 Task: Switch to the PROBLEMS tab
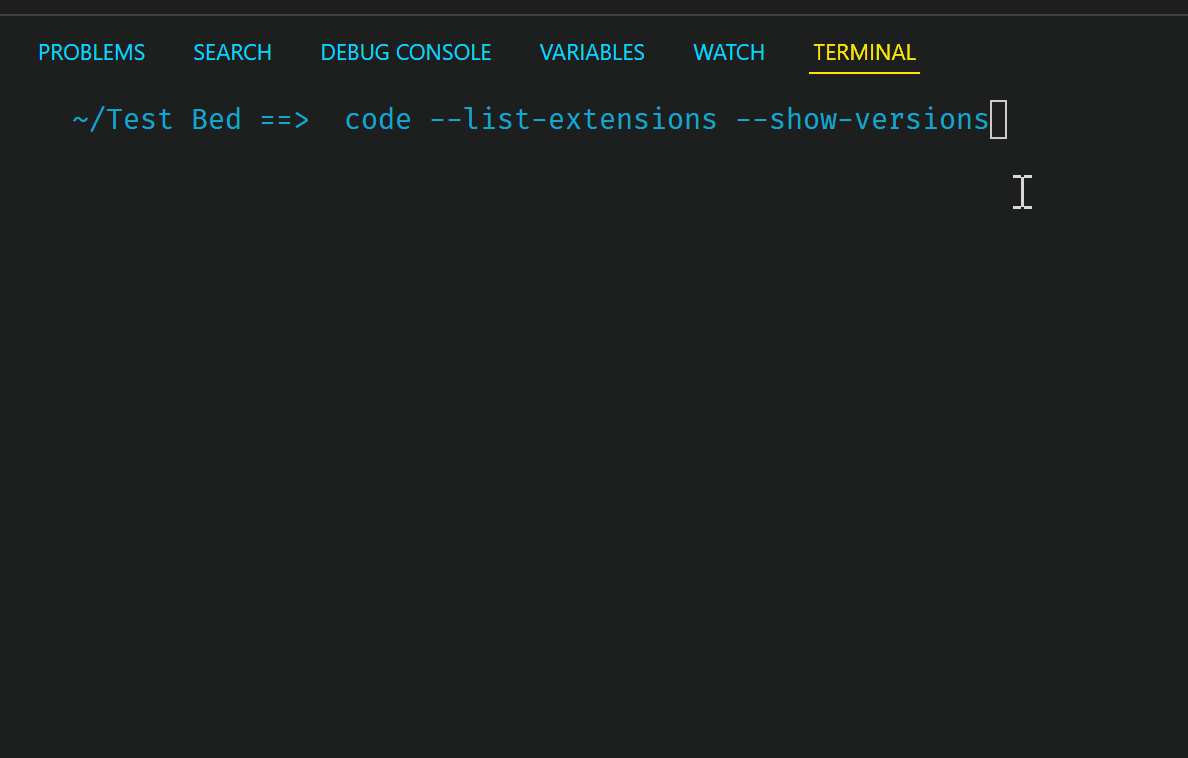pyautogui.click(x=91, y=52)
